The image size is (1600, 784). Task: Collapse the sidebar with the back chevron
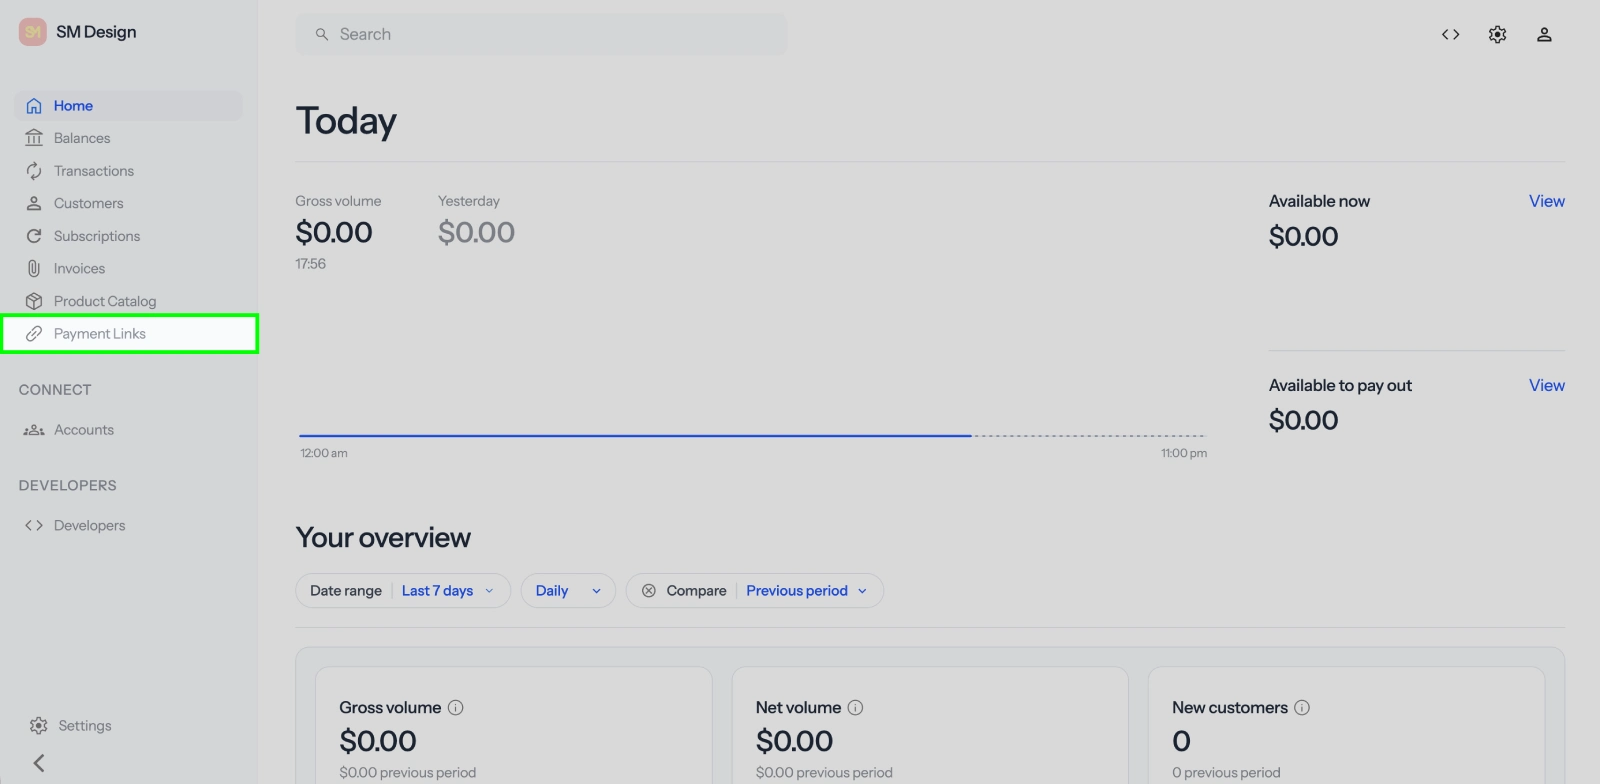[x=39, y=763]
